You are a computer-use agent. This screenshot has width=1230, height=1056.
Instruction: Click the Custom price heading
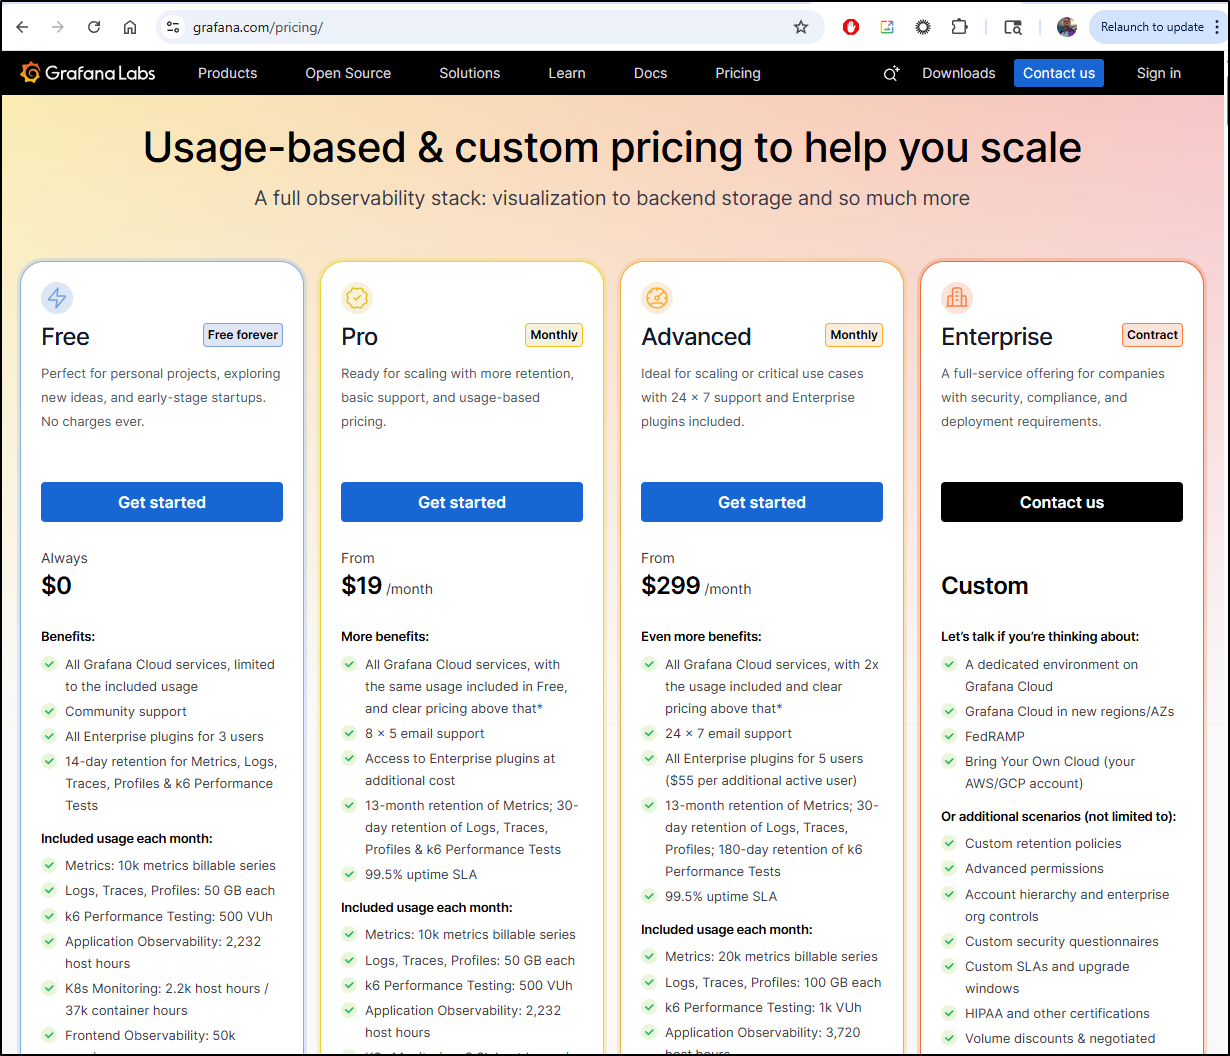[984, 586]
